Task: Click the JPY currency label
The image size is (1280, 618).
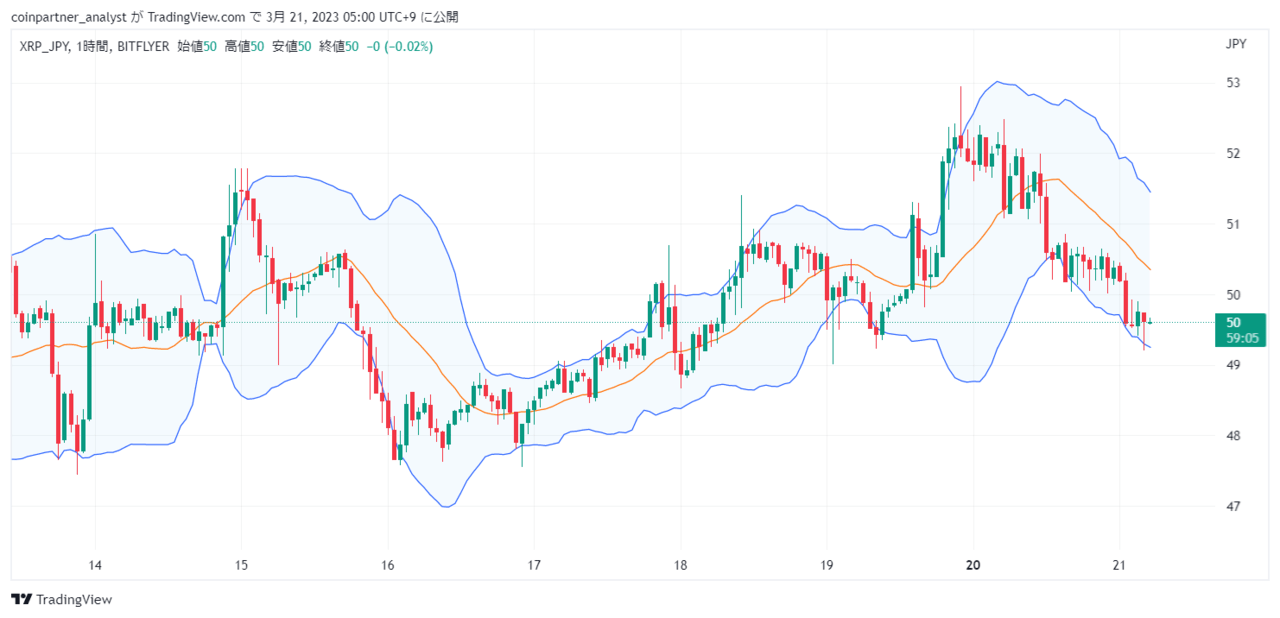Action: pyautogui.click(x=1236, y=44)
